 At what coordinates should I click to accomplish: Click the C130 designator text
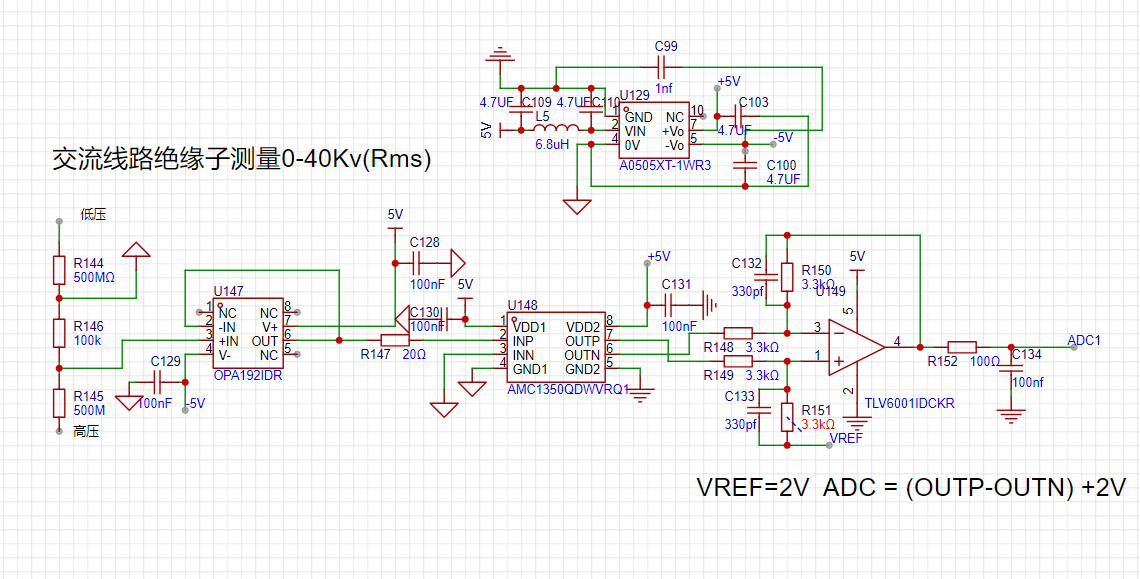[425, 312]
